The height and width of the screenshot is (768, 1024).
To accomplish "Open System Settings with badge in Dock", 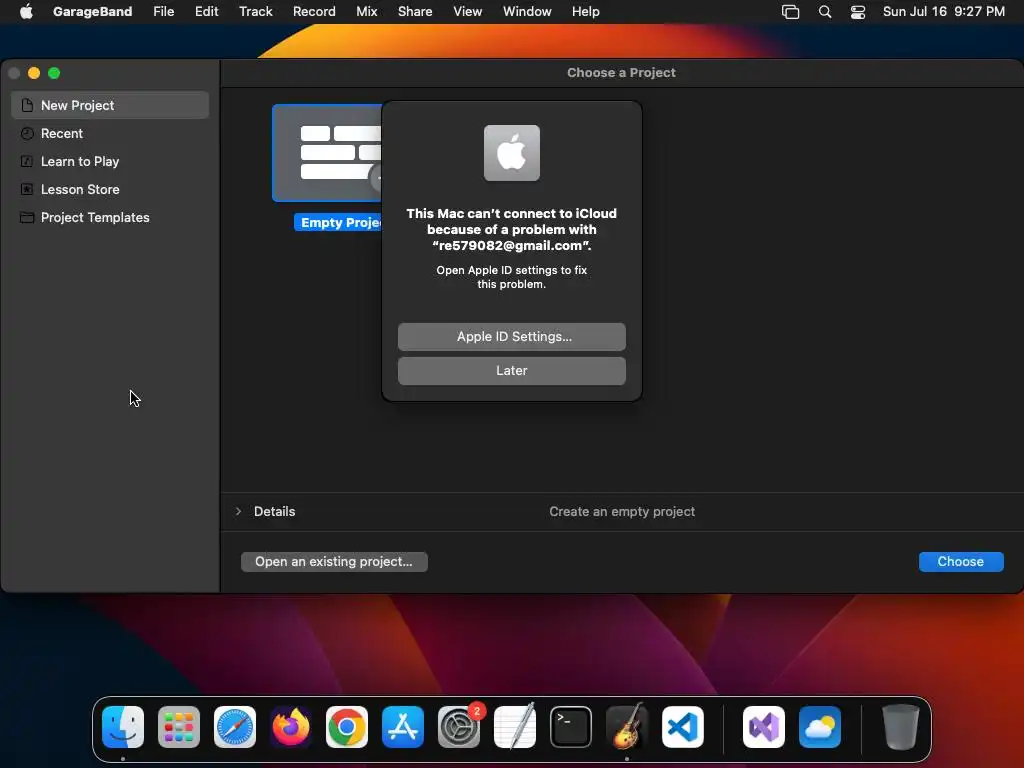I will [459, 727].
